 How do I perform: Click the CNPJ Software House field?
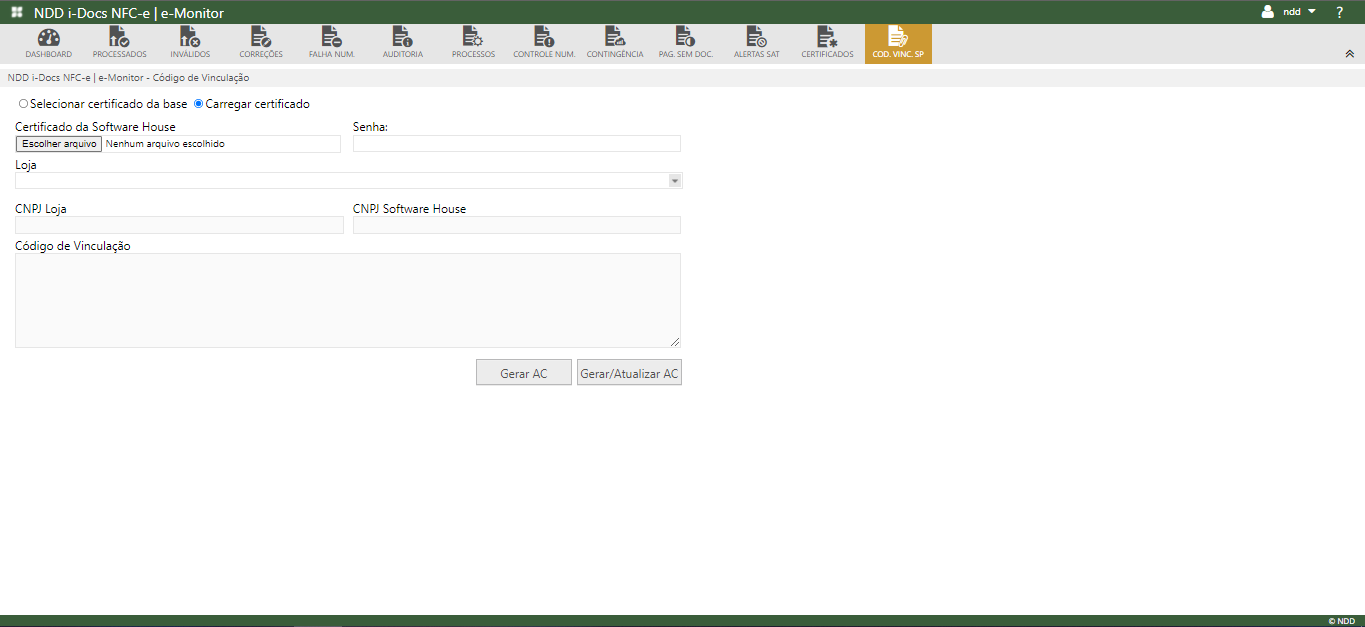click(x=517, y=225)
